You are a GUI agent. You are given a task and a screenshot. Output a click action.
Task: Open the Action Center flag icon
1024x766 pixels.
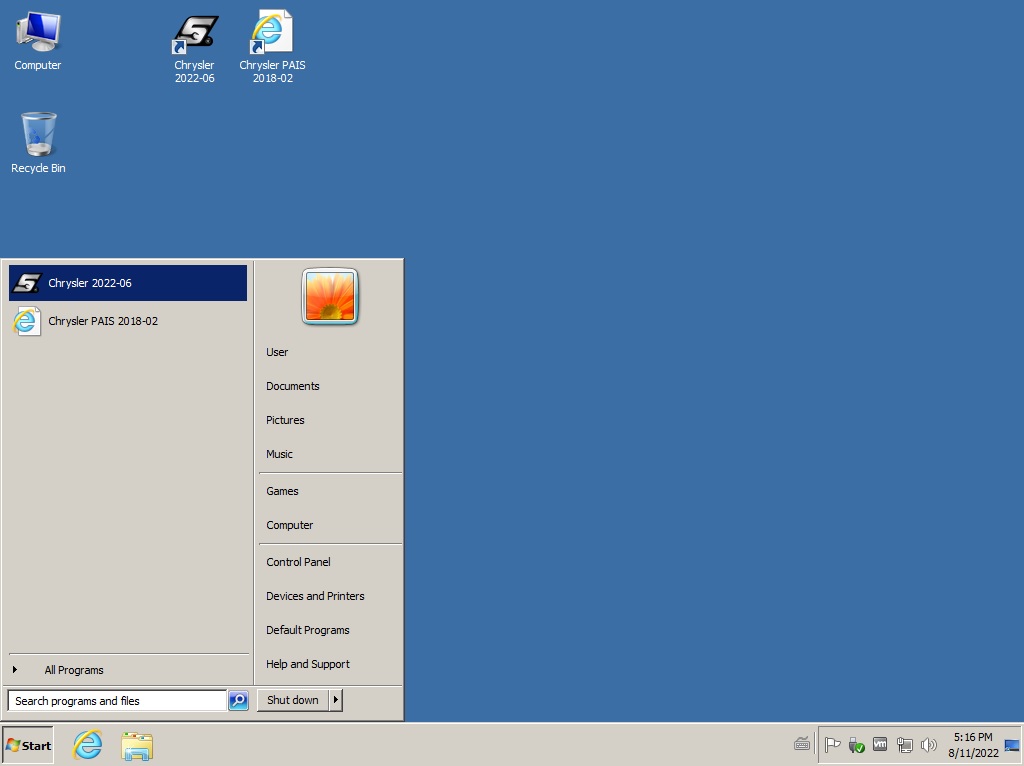click(832, 744)
